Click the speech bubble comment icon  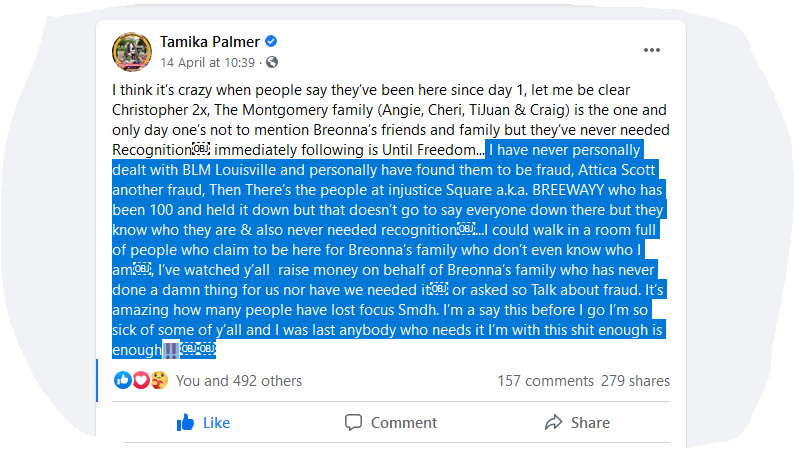point(353,422)
